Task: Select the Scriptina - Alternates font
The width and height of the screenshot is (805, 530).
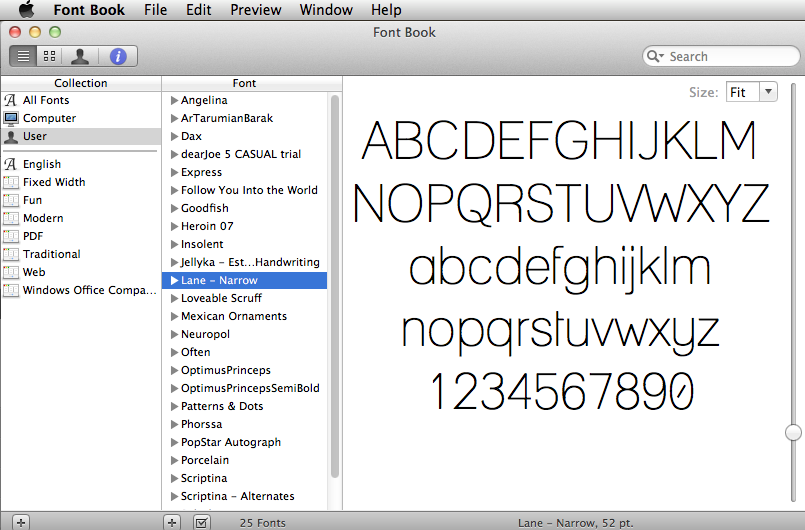Action: point(244,496)
